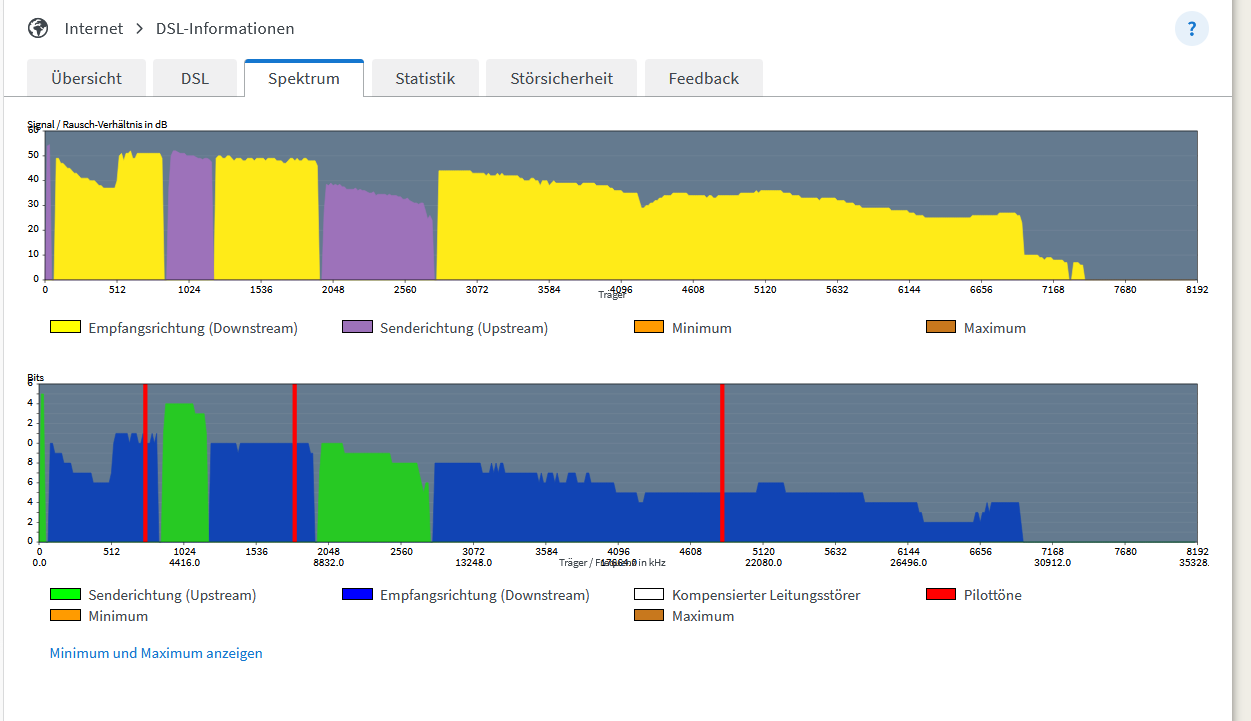Go to the Feedback tab

(704, 78)
